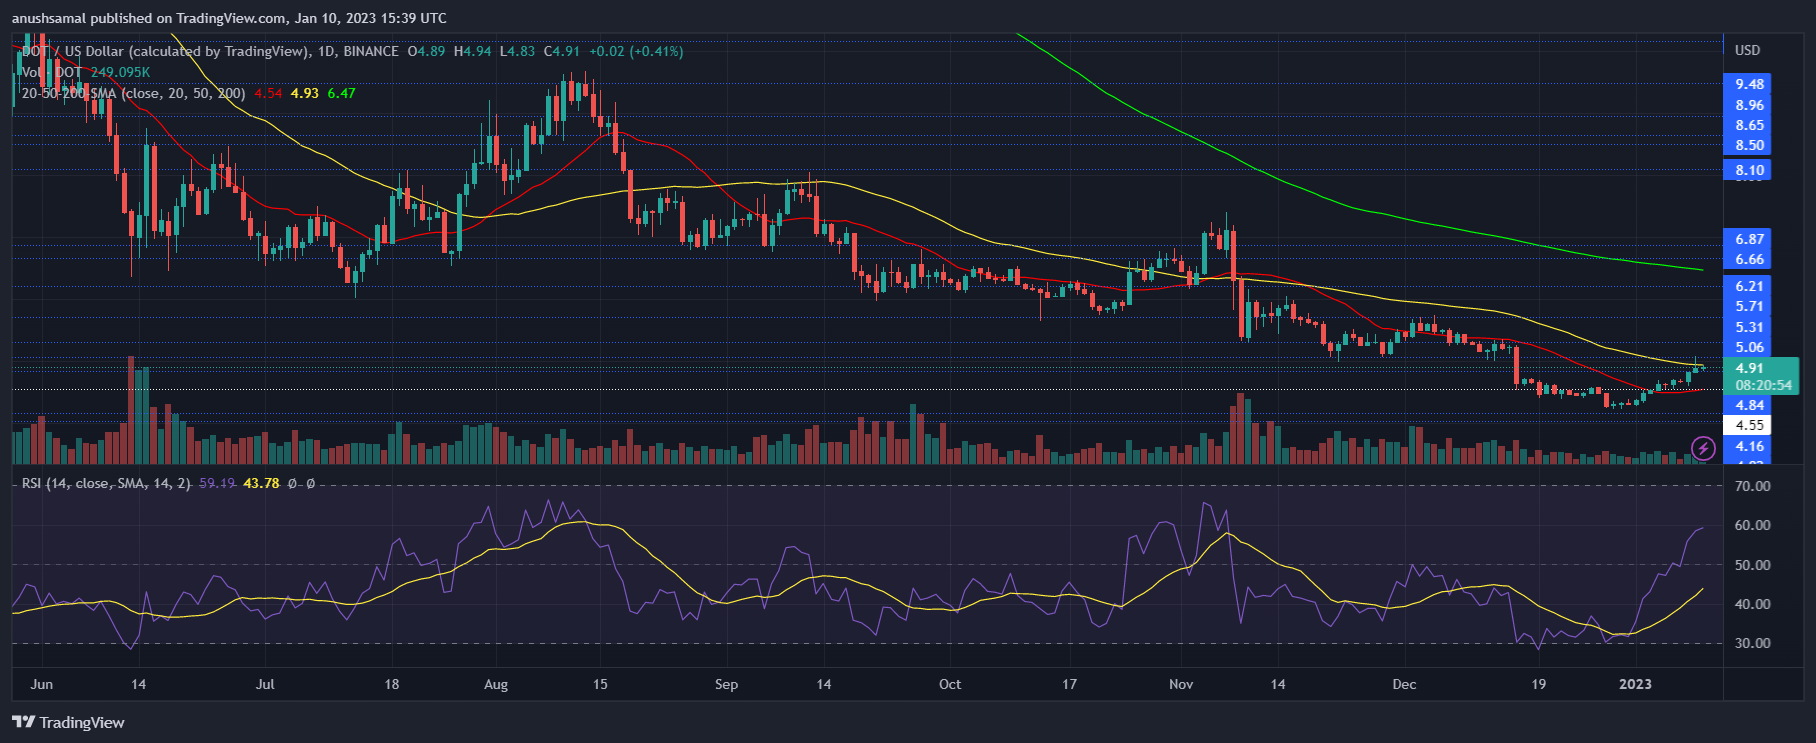Click the 8.96 price level label
This screenshot has height=743, width=1816.
tap(1749, 105)
